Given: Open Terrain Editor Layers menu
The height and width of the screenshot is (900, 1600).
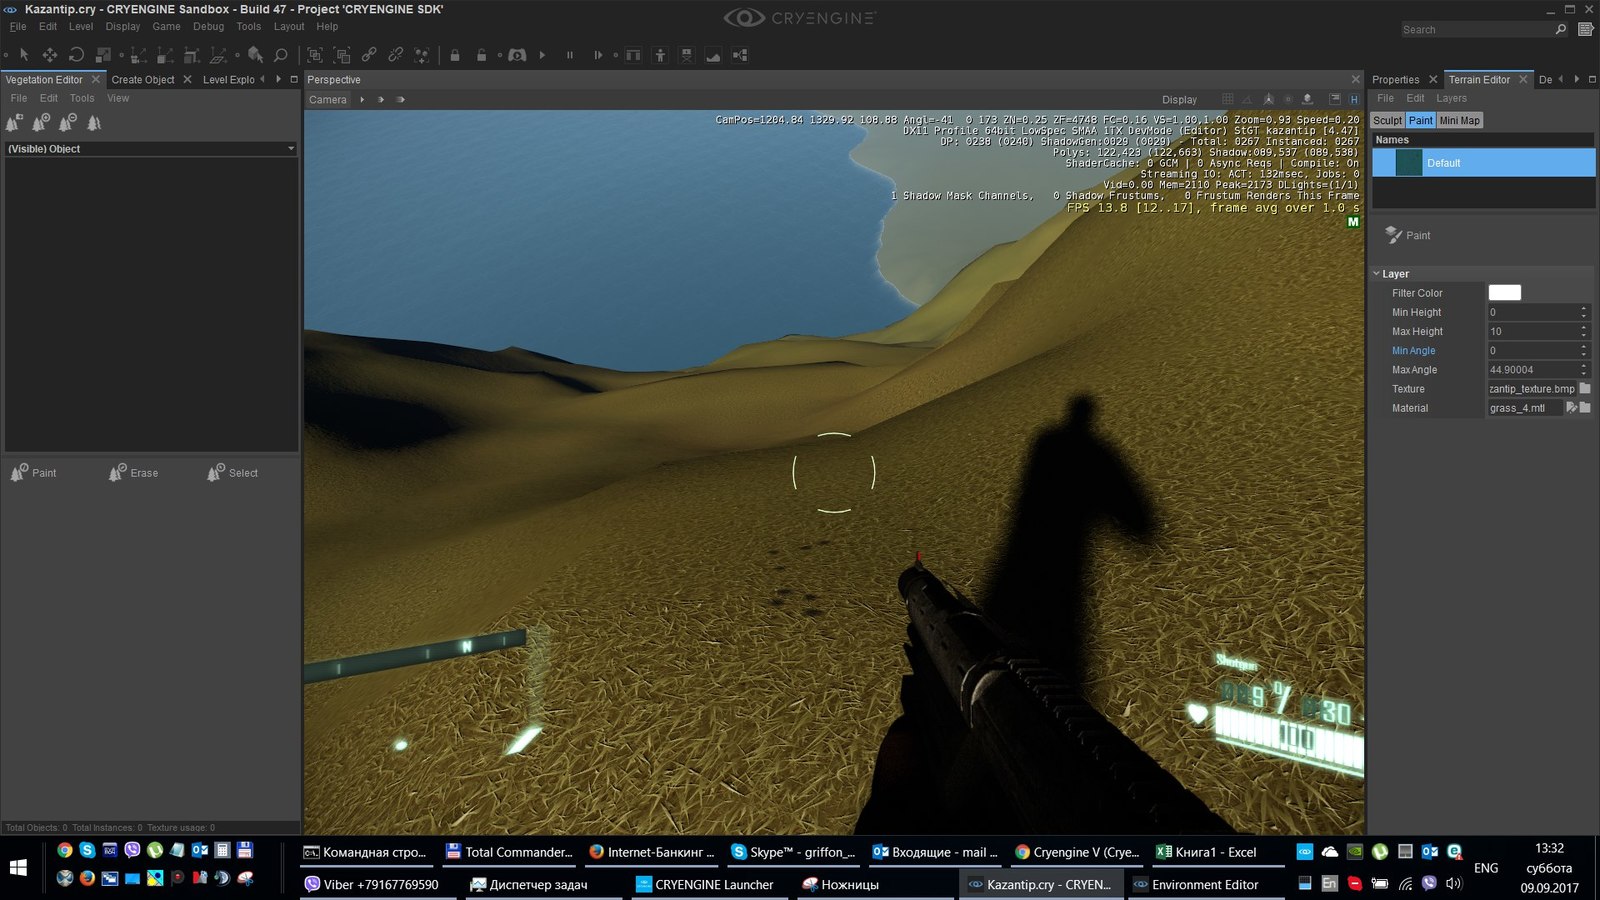Looking at the screenshot, I should pos(1451,98).
